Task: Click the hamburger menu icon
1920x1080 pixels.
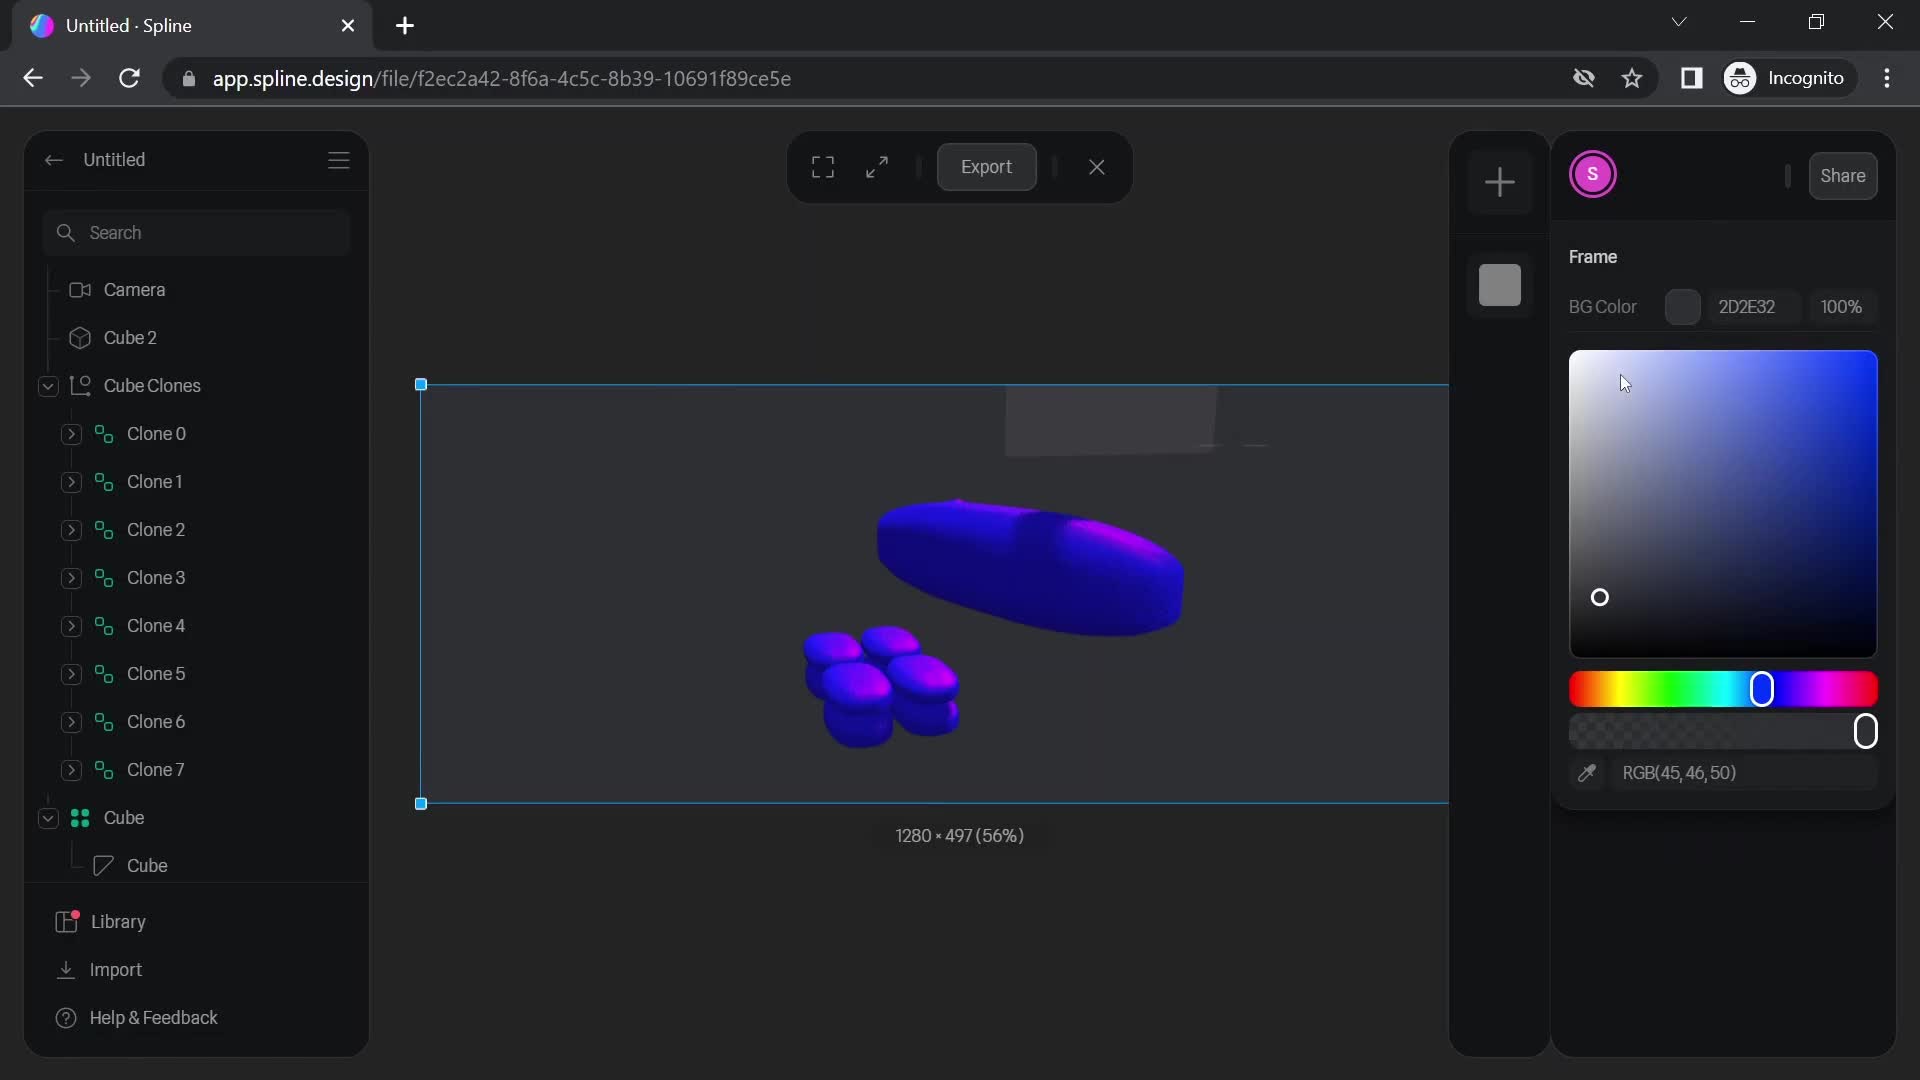Action: [338, 158]
